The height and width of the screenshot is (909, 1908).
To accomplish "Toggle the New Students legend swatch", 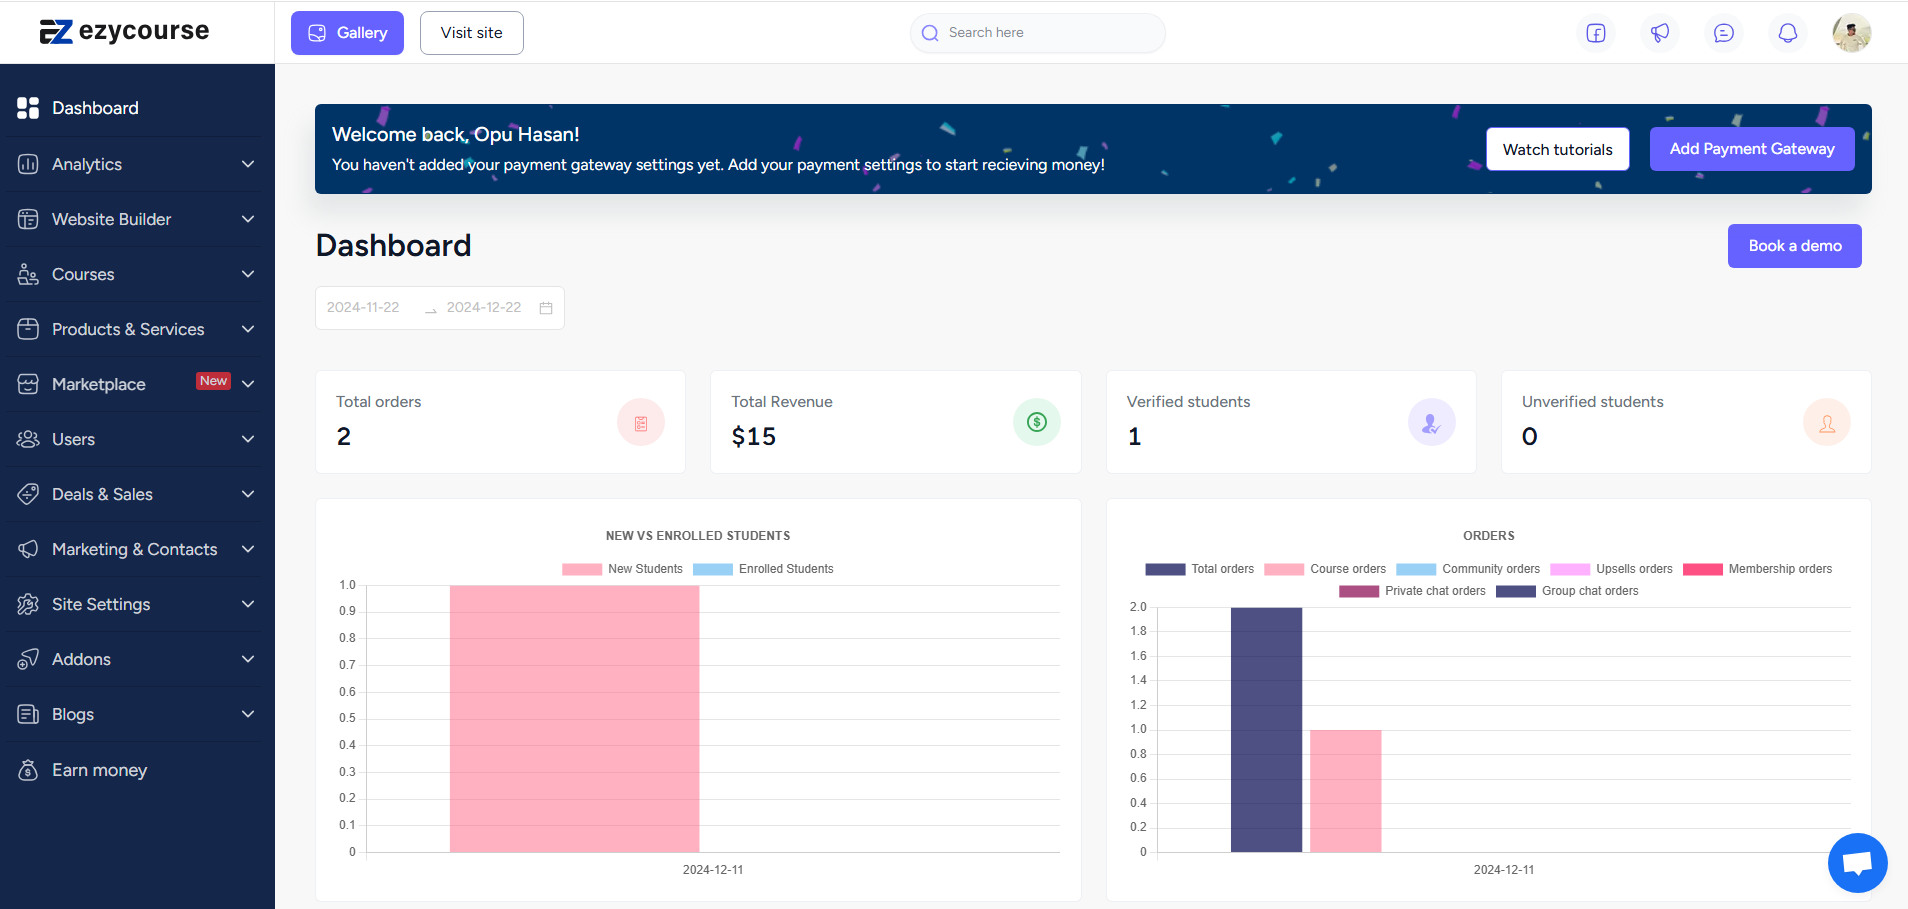I will pos(582,569).
